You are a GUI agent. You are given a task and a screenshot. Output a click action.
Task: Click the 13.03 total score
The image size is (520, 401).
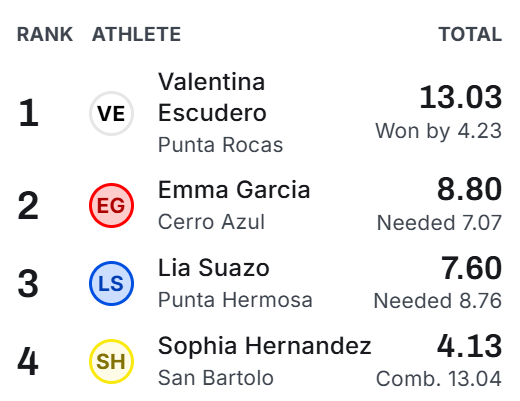coord(461,97)
